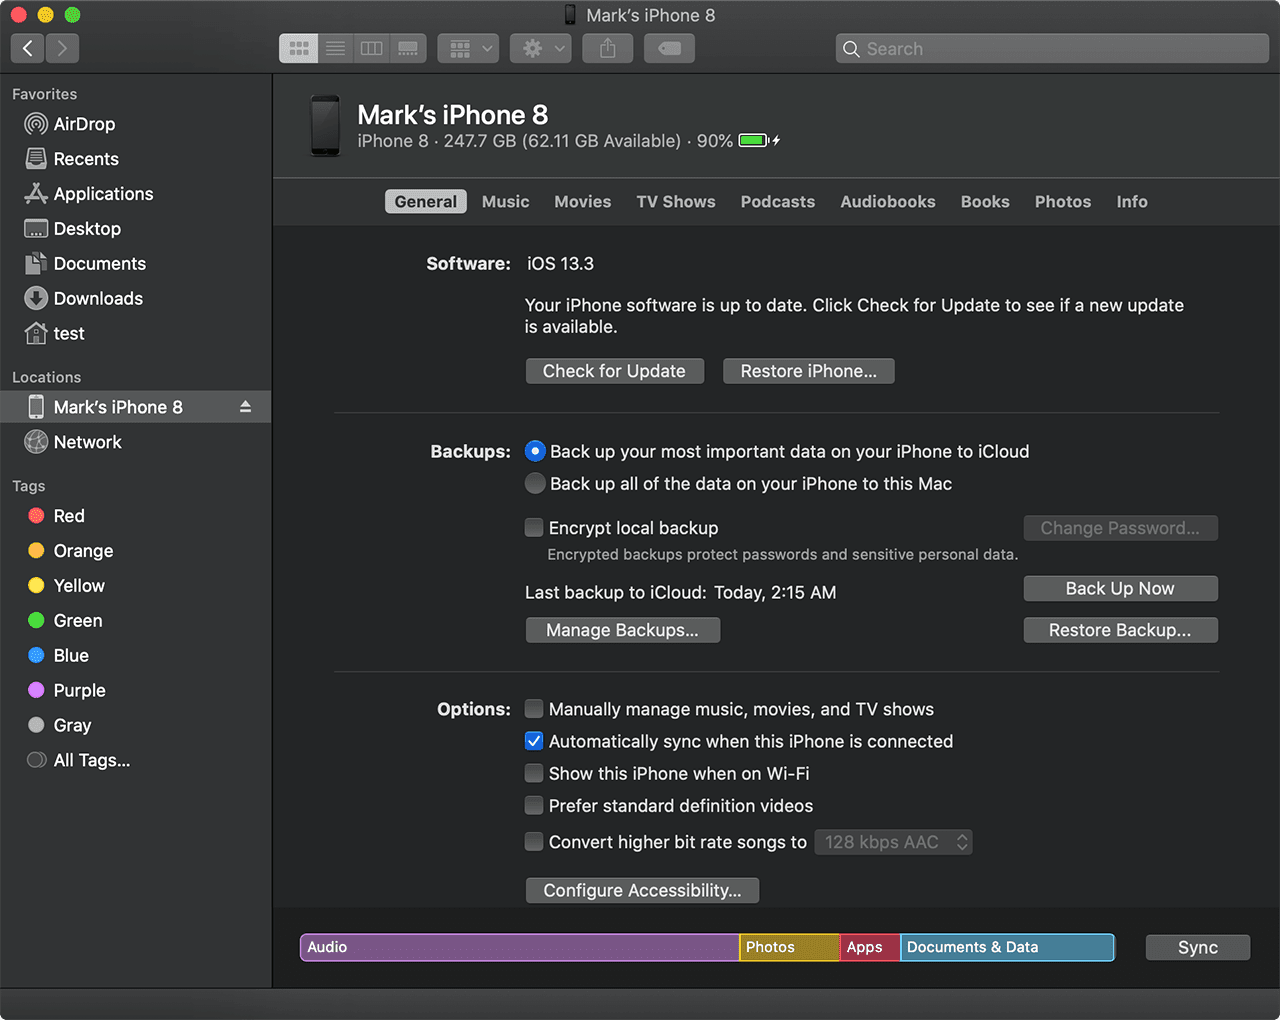This screenshot has height=1020, width=1280.
Task: Eject Mark's iPhone 8 from sidebar
Action: 245,407
